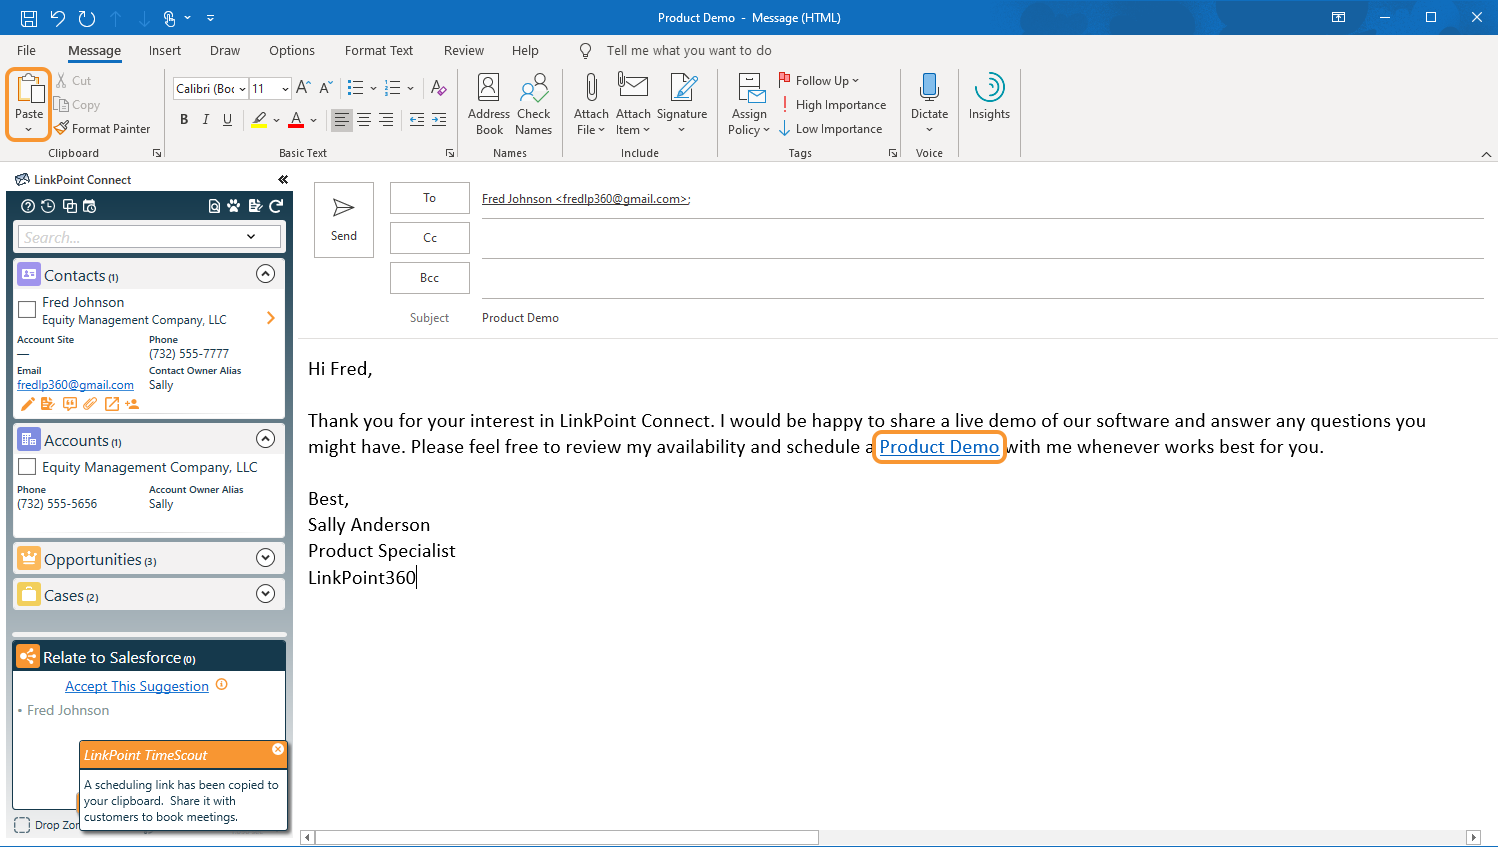
Task: Toggle Low Importance tag
Action: 831,128
